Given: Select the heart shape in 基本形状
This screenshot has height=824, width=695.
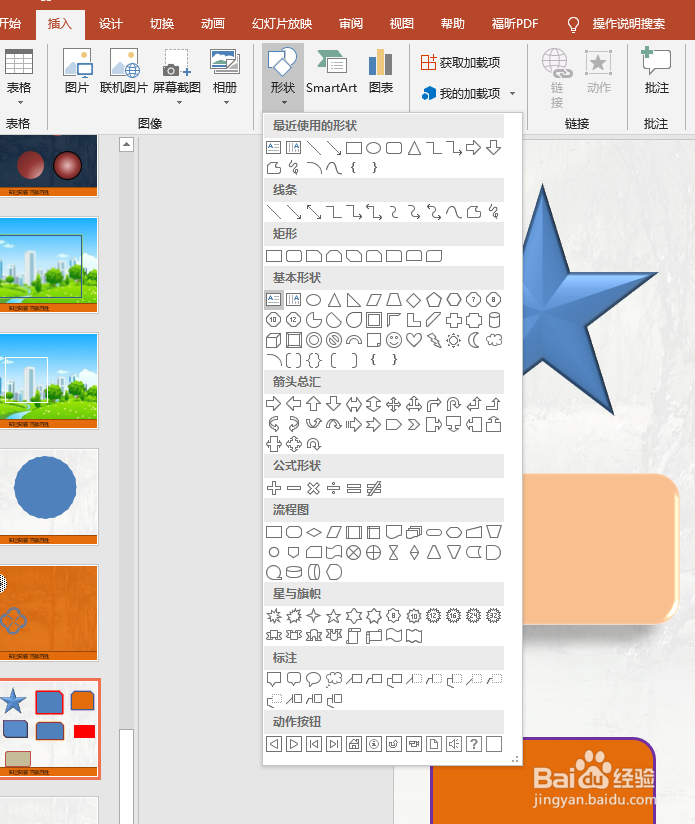Looking at the screenshot, I should click(414, 340).
